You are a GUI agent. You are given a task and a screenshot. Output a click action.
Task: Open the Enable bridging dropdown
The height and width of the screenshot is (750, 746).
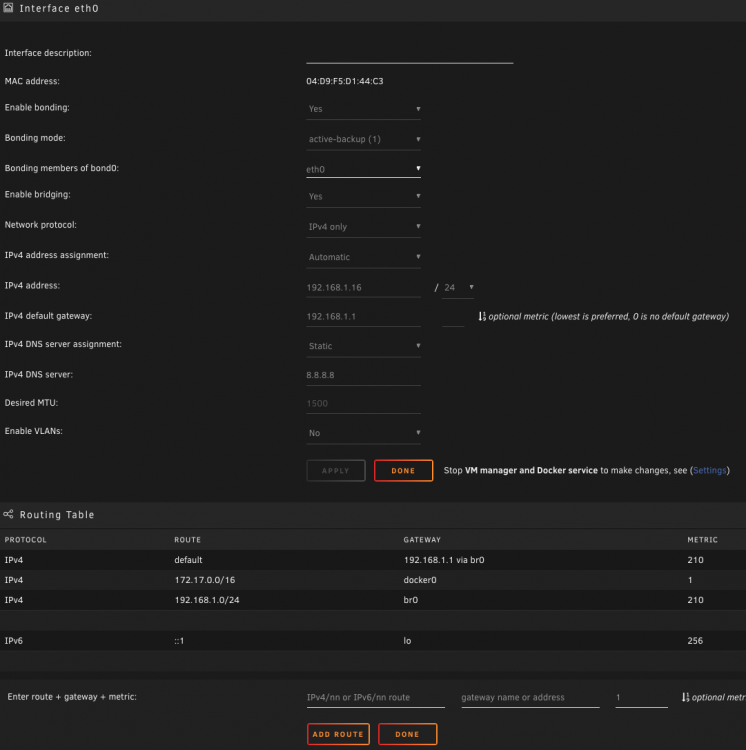(x=363, y=197)
